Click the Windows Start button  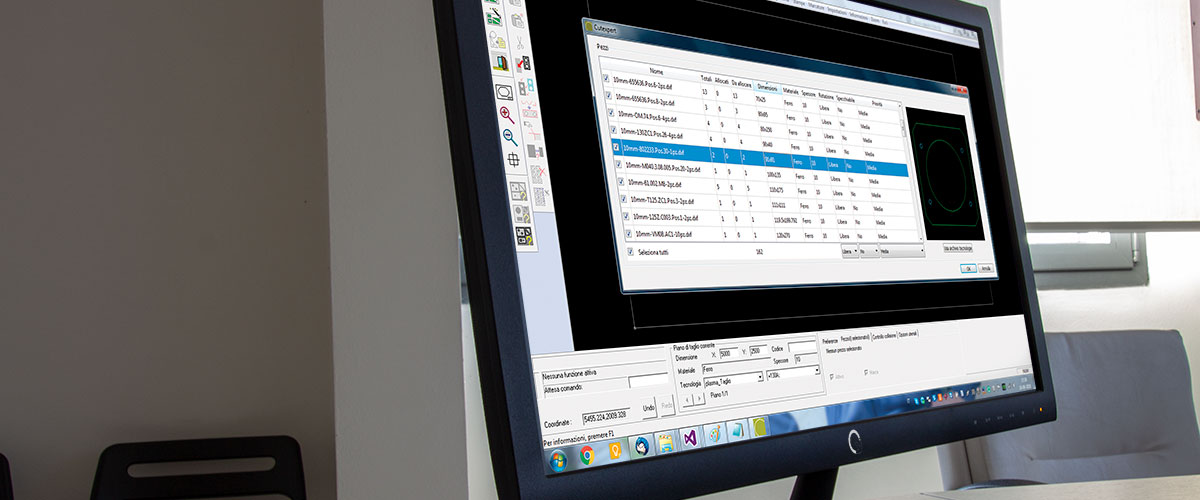point(558,460)
